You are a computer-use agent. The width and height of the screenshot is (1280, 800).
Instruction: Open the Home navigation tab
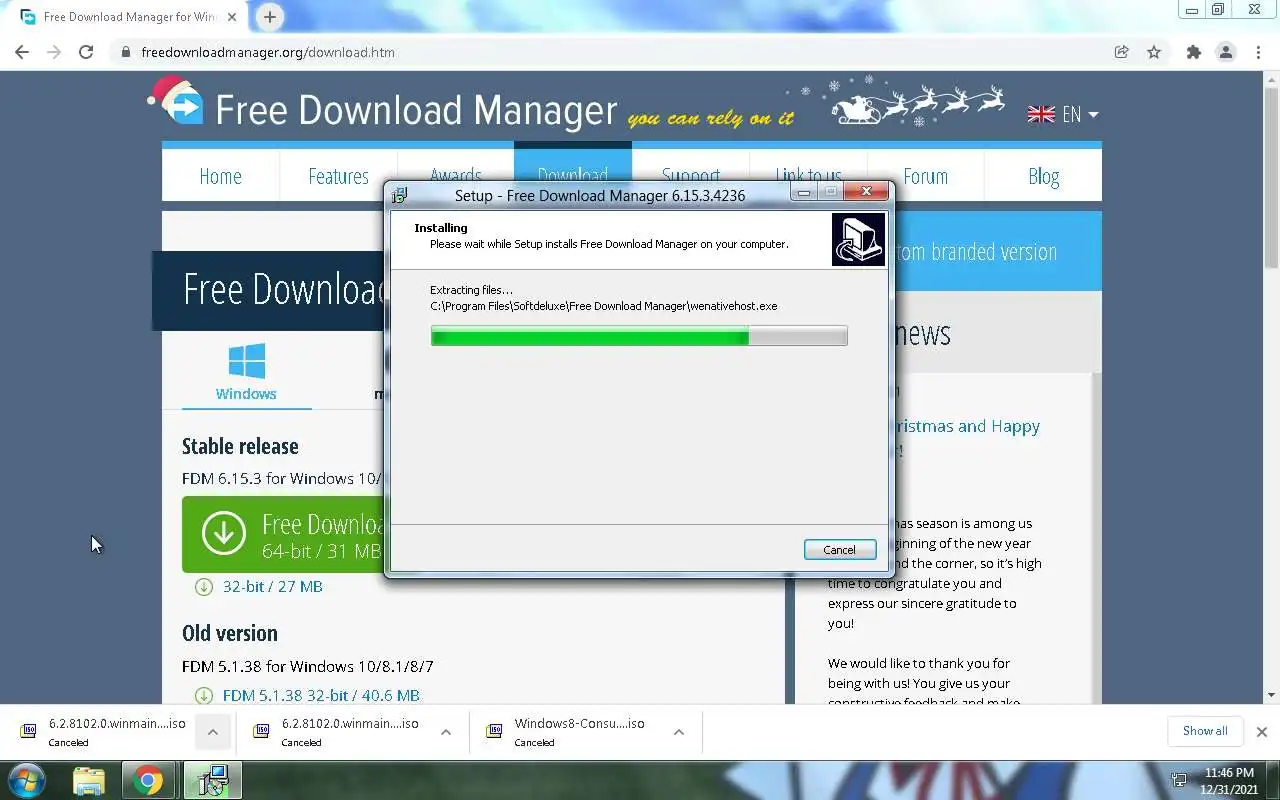(x=220, y=176)
